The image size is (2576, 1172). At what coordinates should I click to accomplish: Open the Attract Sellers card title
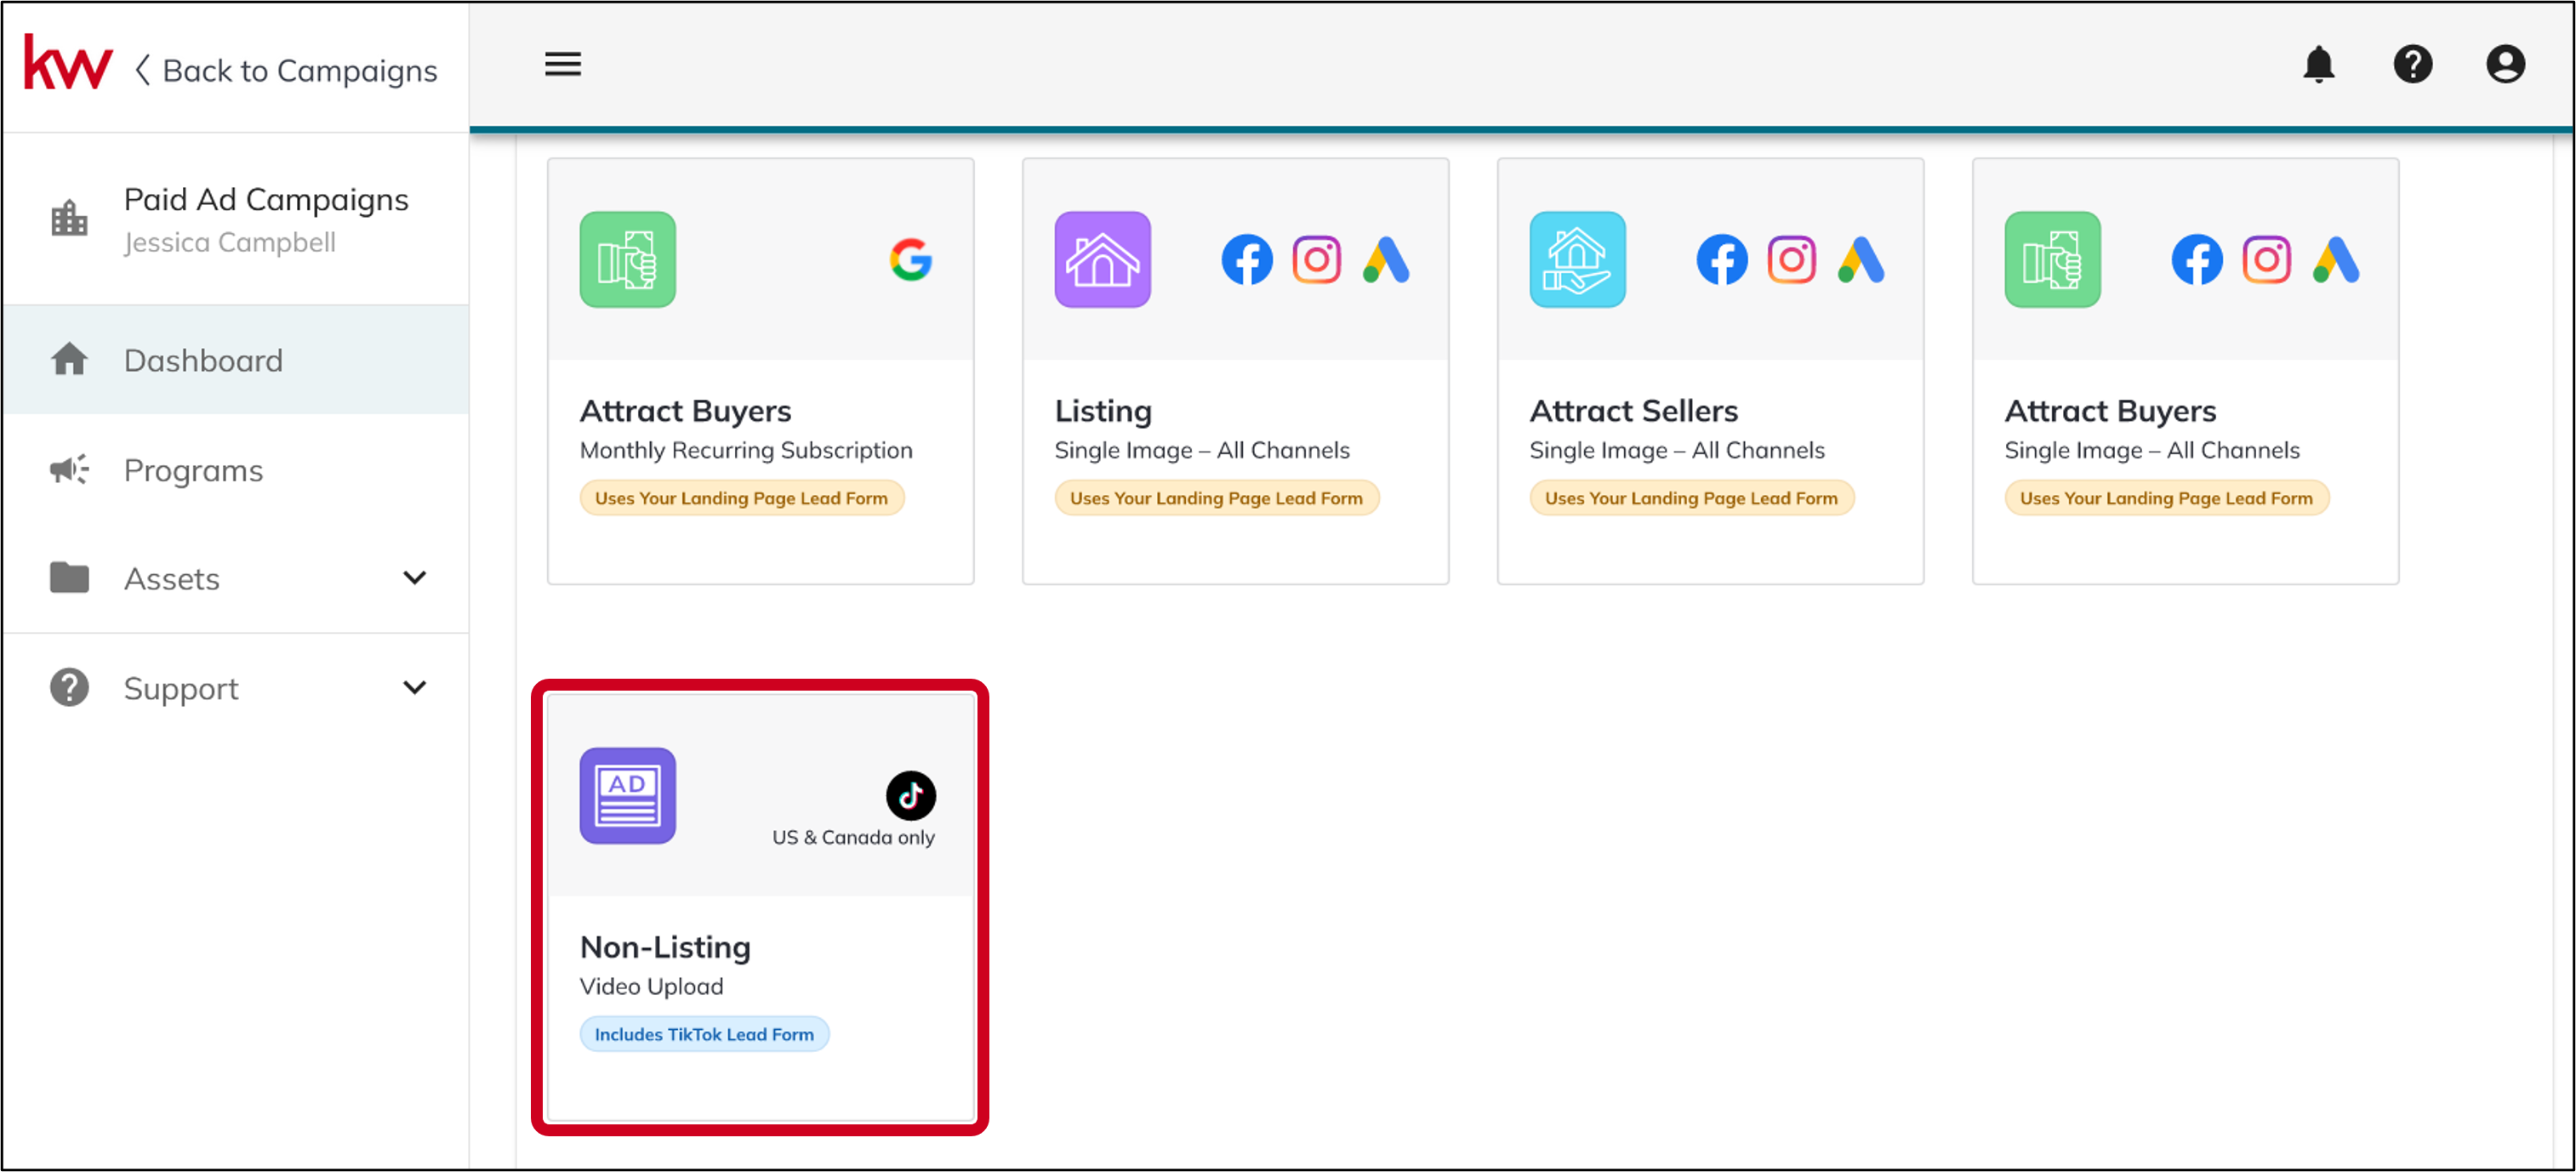click(x=1634, y=411)
